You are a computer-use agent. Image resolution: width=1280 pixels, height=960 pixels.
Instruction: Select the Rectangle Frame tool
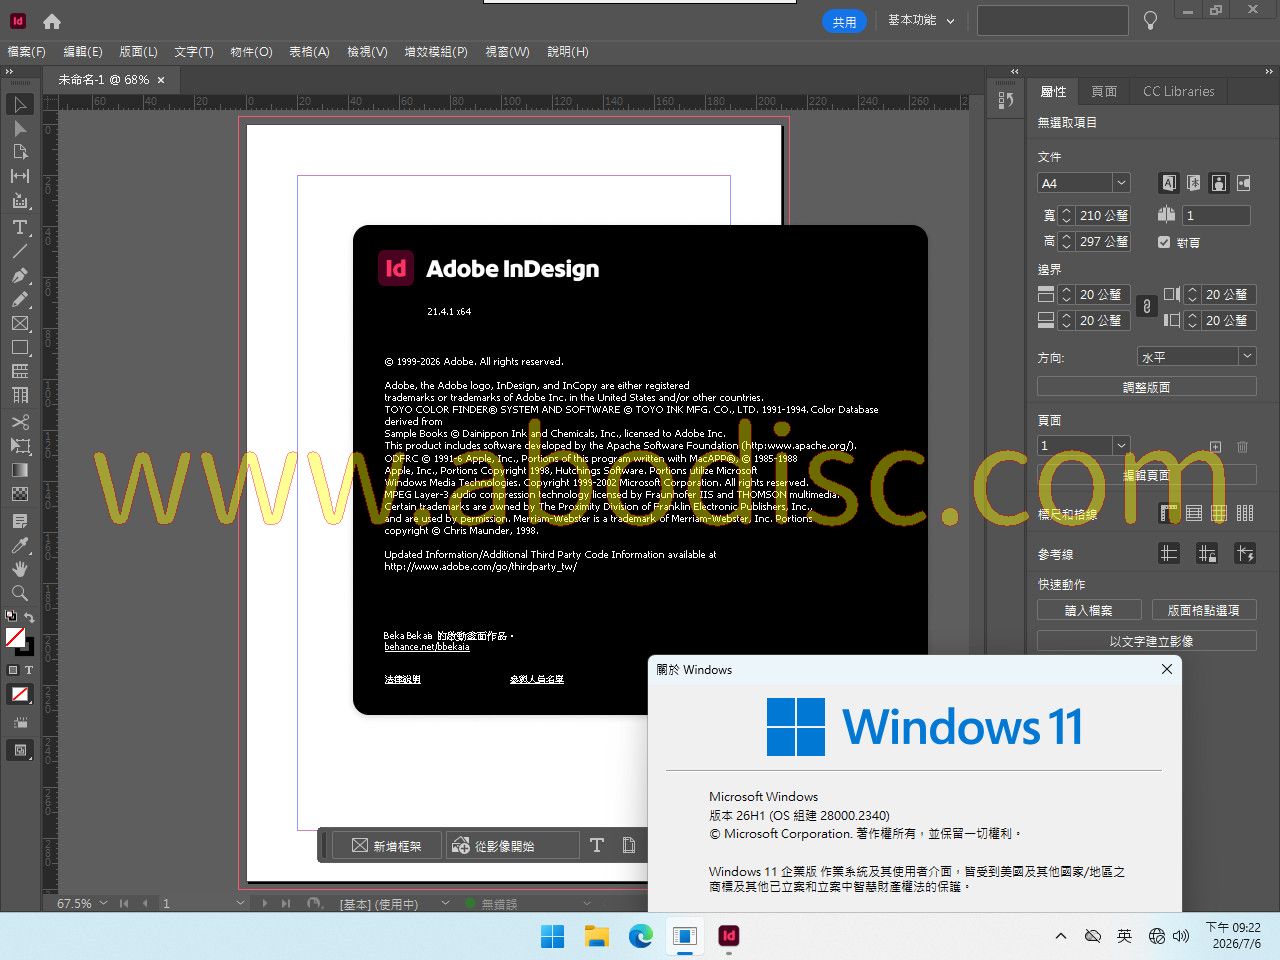(x=20, y=323)
